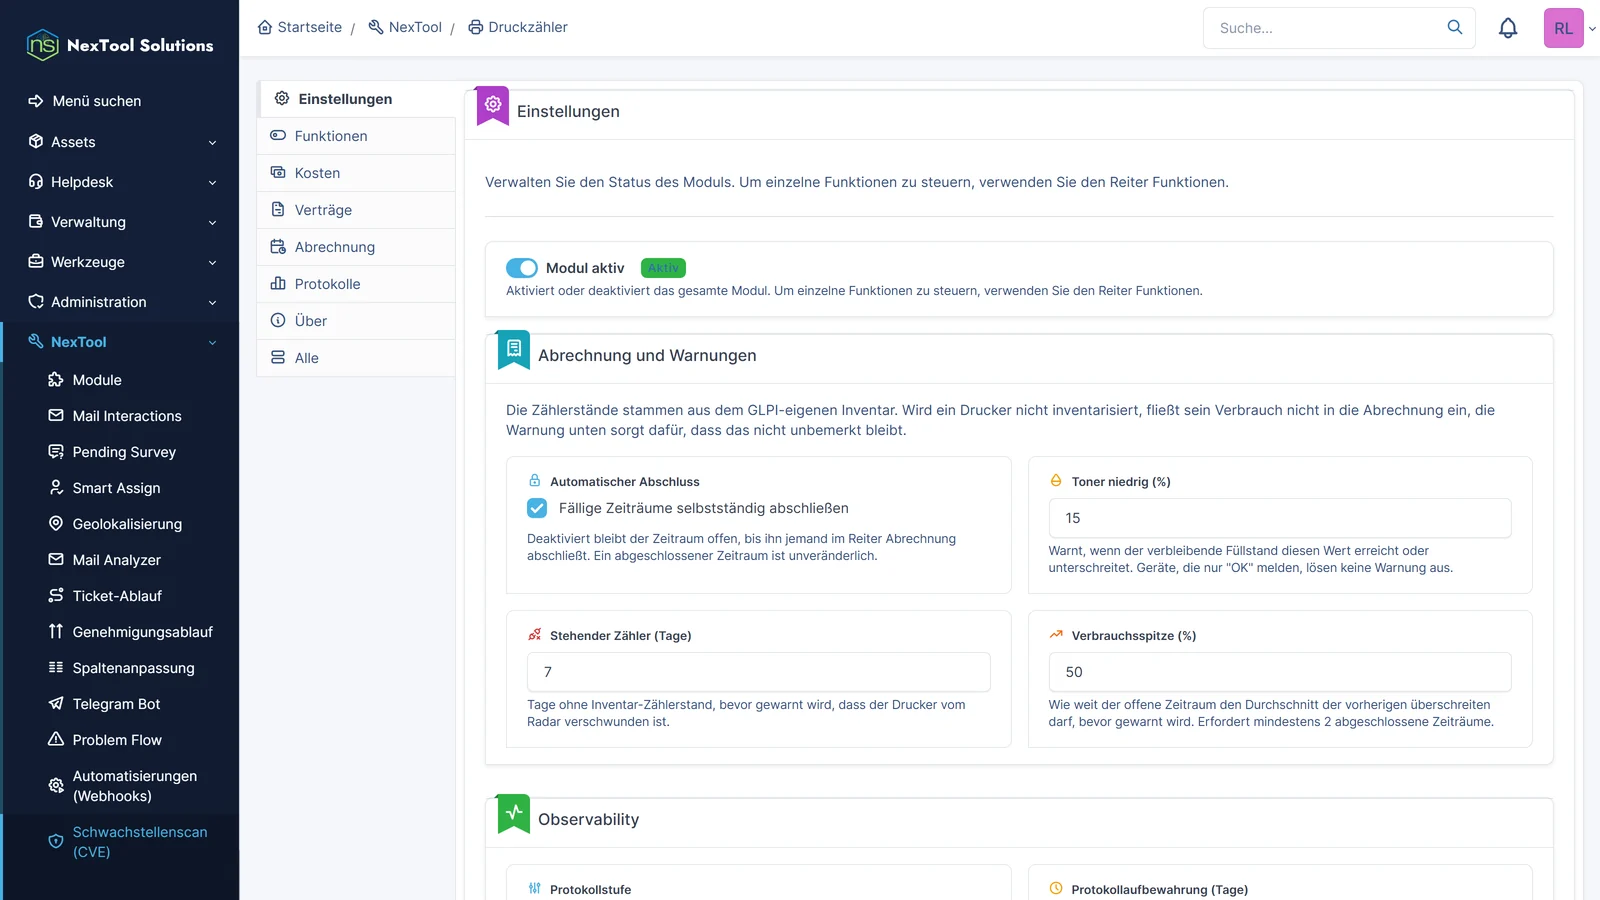Collapse the NexTool menu
The width and height of the screenshot is (1600, 900).
coord(120,342)
